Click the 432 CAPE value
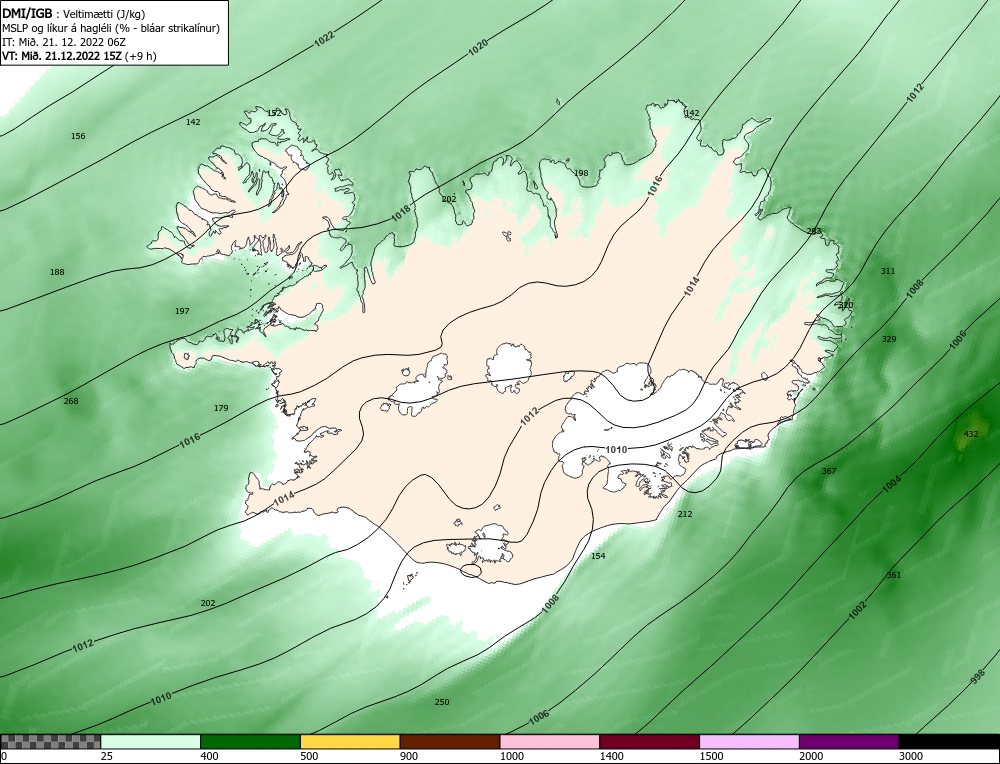Screen dimensions: 1000x764 click(971, 434)
